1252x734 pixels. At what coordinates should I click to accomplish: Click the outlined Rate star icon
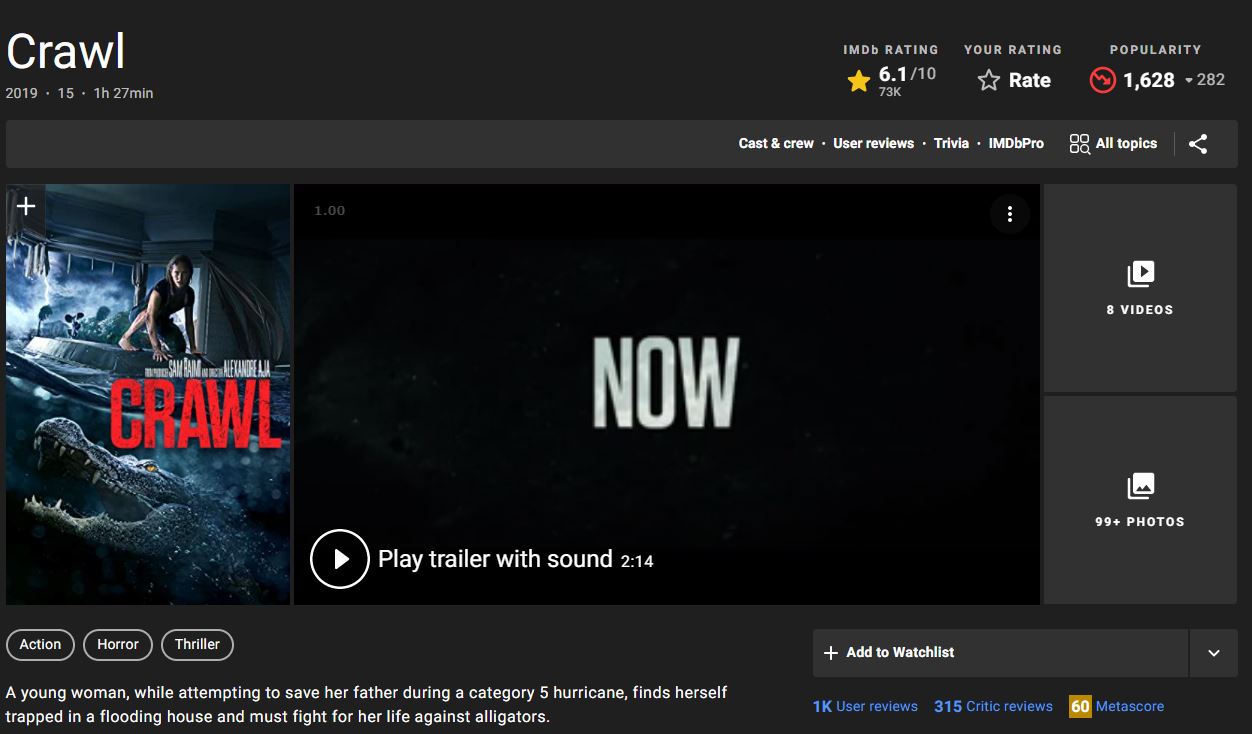point(989,81)
